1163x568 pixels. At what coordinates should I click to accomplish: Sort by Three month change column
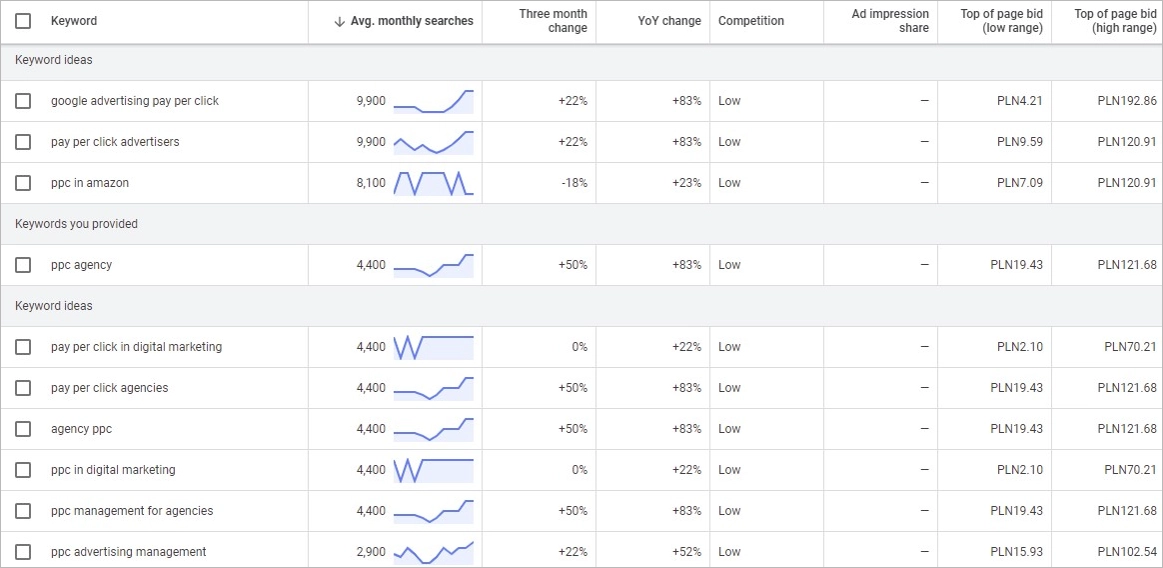click(553, 21)
